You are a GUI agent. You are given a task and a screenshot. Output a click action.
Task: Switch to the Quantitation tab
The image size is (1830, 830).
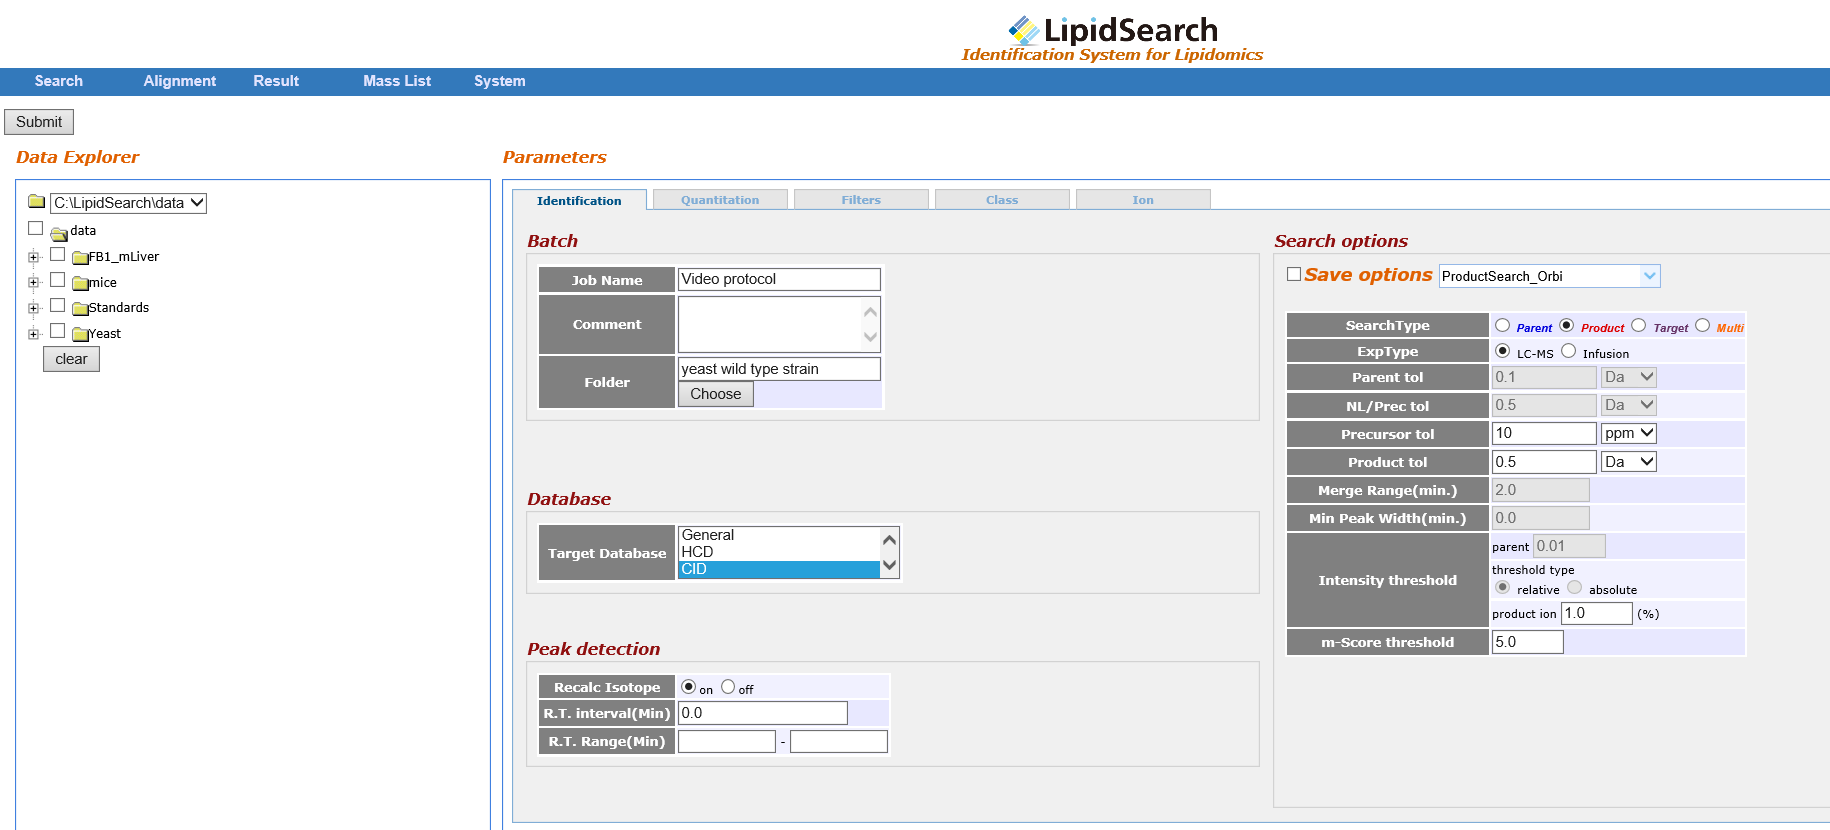click(720, 200)
